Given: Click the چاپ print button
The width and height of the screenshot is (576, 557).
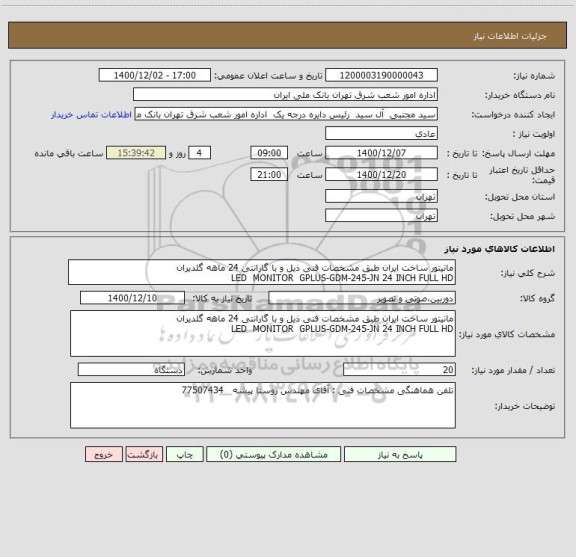Looking at the screenshot, I should [x=184, y=454].
